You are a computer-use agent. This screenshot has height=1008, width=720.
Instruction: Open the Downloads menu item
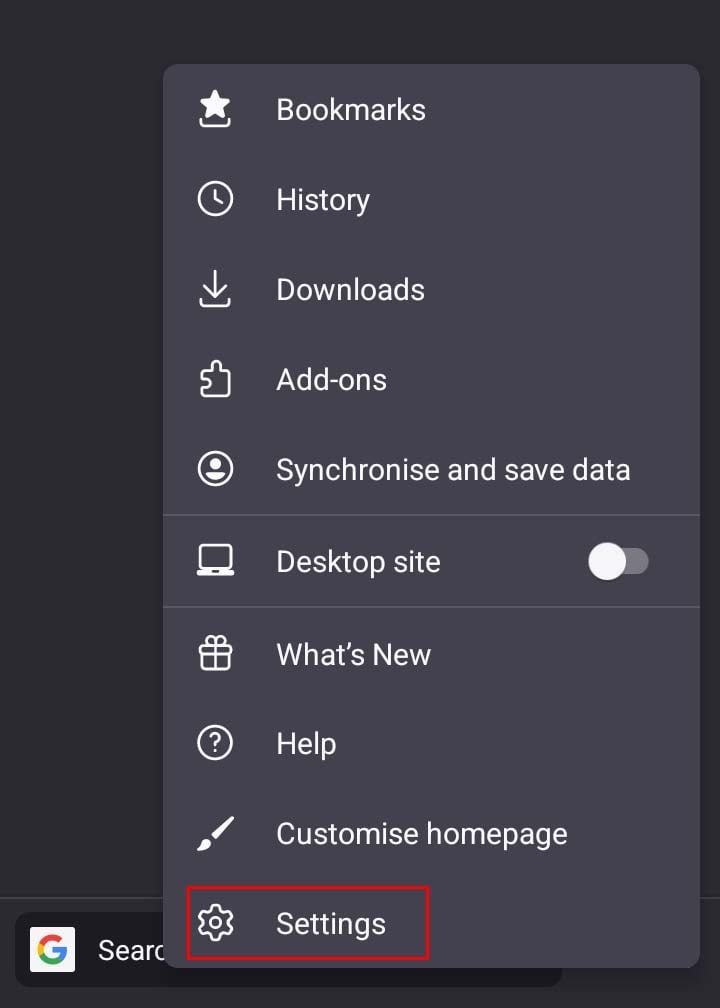pos(350,290)
